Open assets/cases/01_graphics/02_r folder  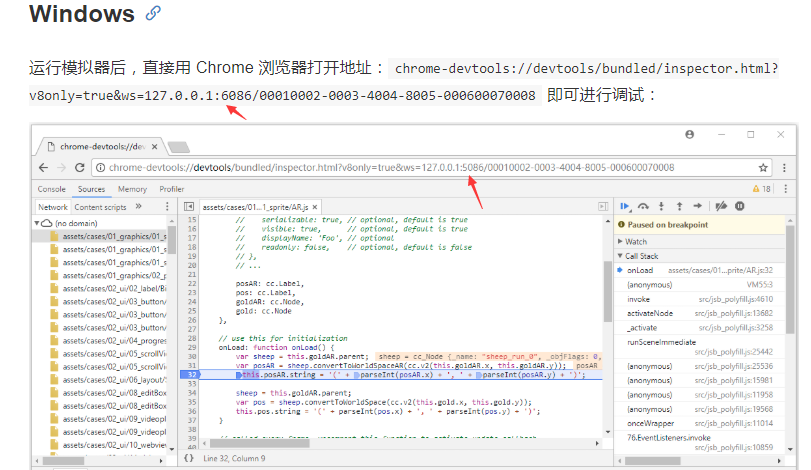[109, 276]
